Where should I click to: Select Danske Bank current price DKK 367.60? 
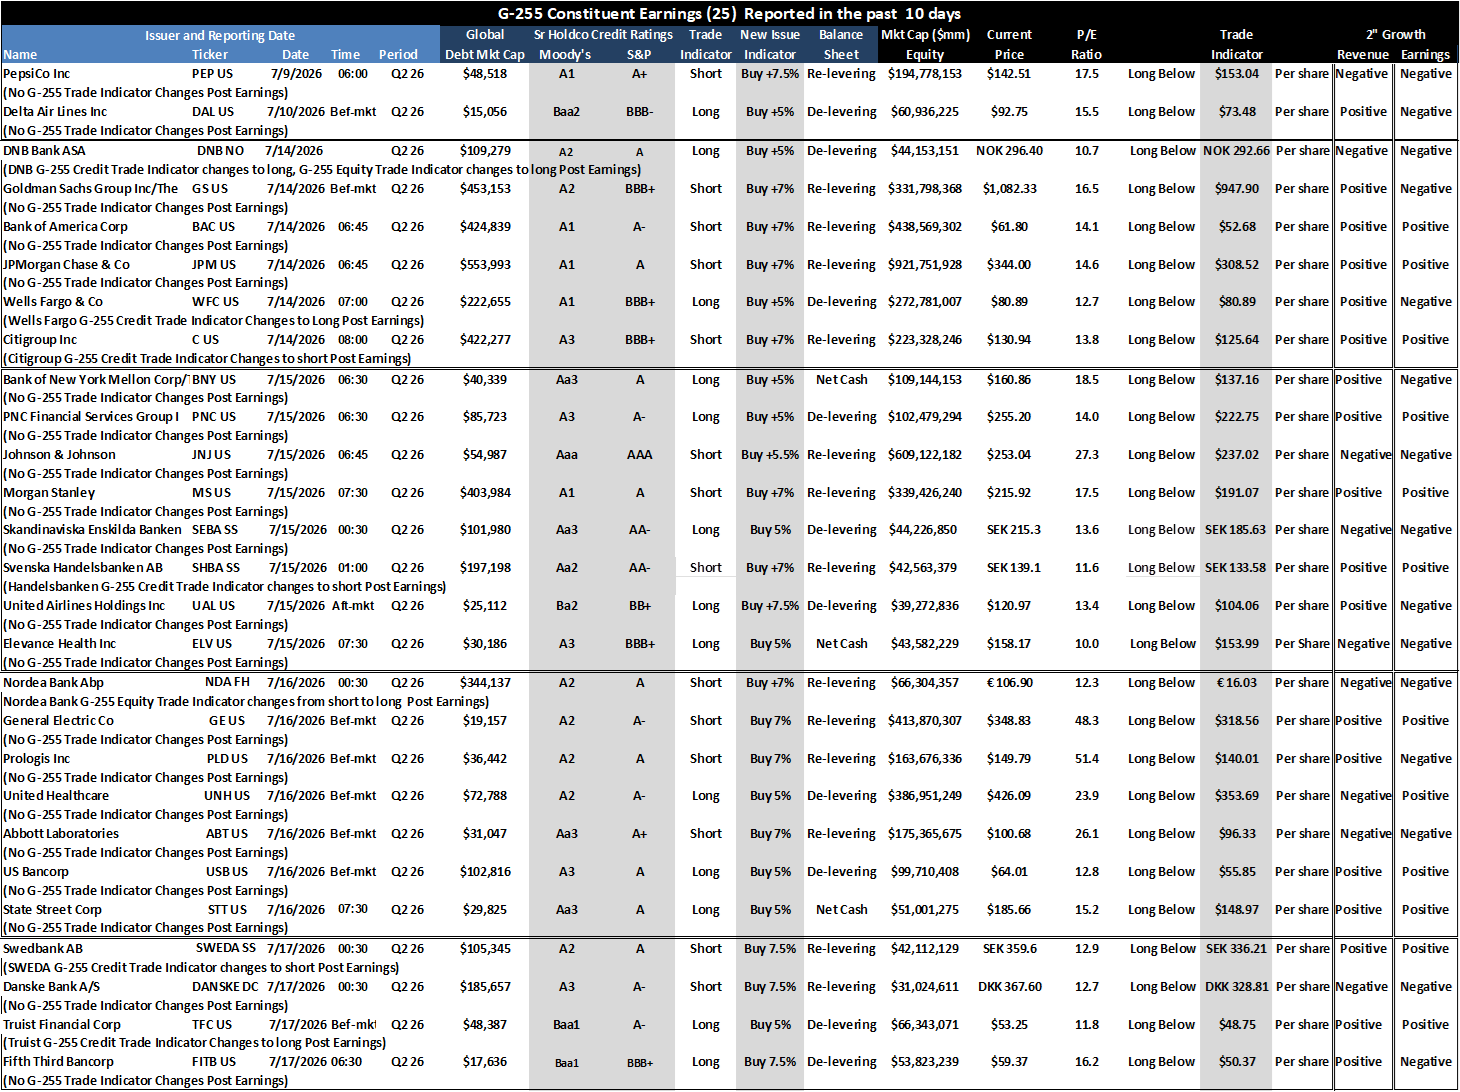point(1009,987)
